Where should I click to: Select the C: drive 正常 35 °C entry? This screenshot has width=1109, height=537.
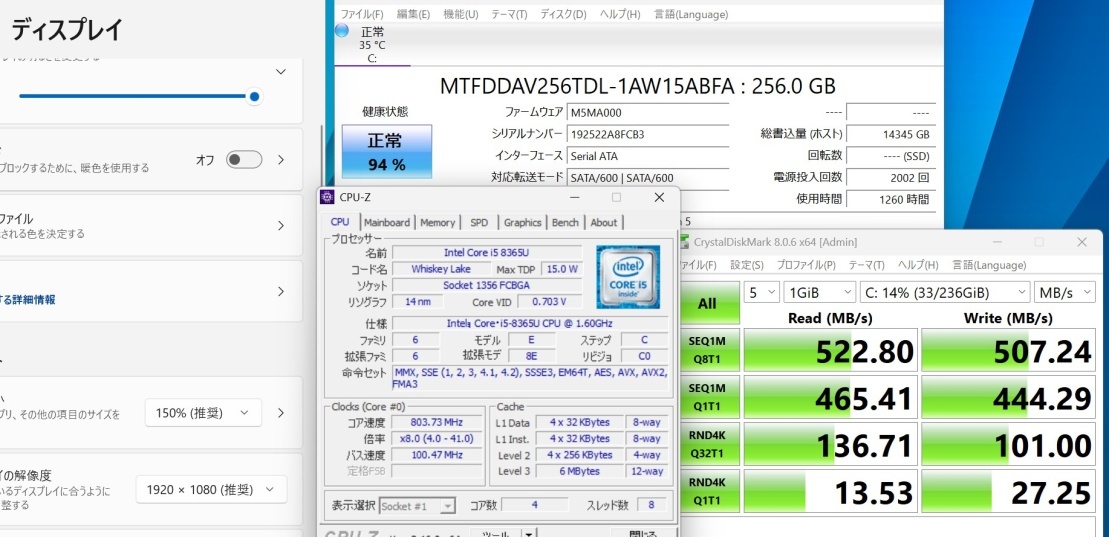372,45
